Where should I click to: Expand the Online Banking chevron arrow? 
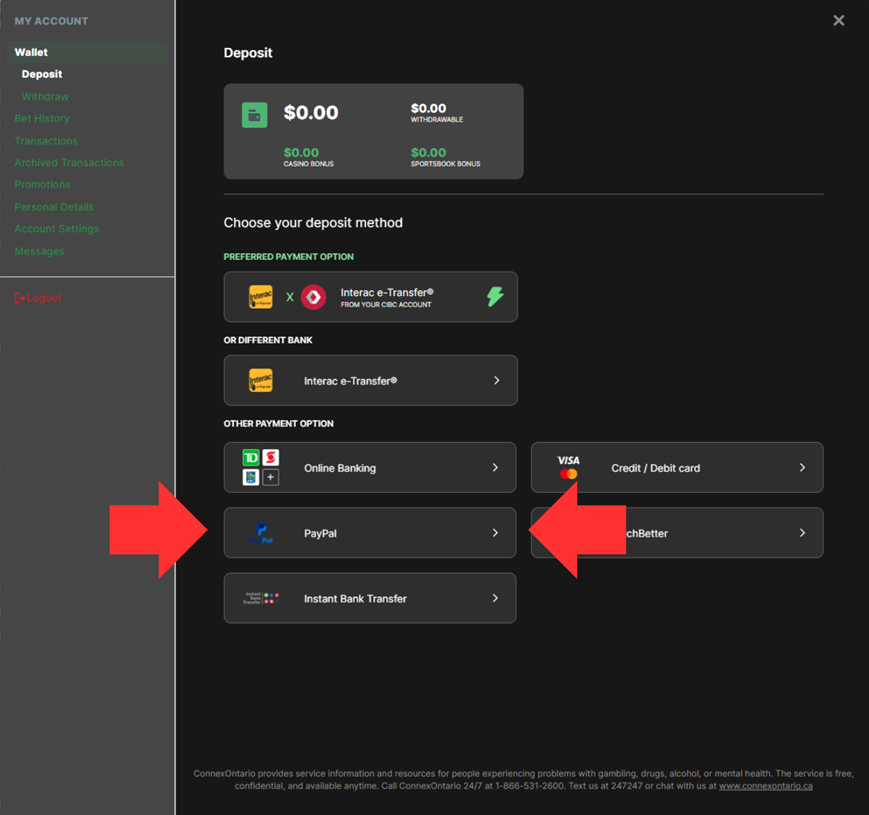495,467
